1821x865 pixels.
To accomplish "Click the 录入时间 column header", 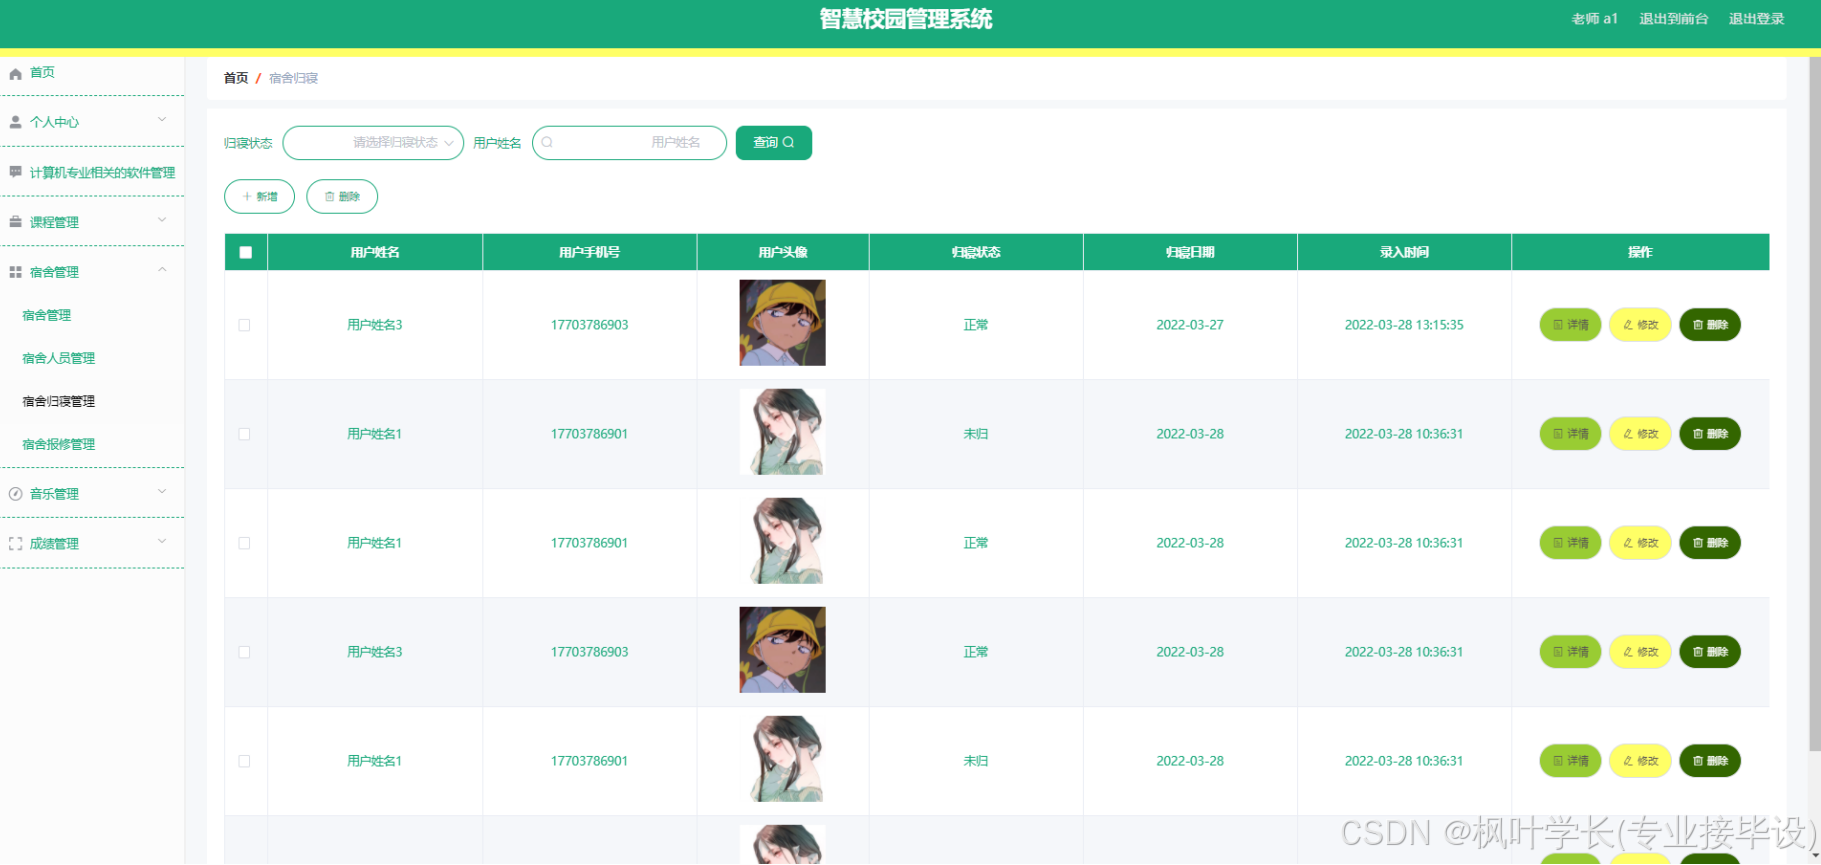I will (x=1404, y=253).
